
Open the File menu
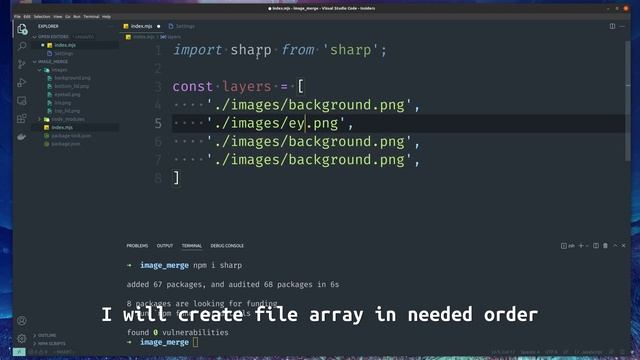pyautogui.click(x=17, y=17)
